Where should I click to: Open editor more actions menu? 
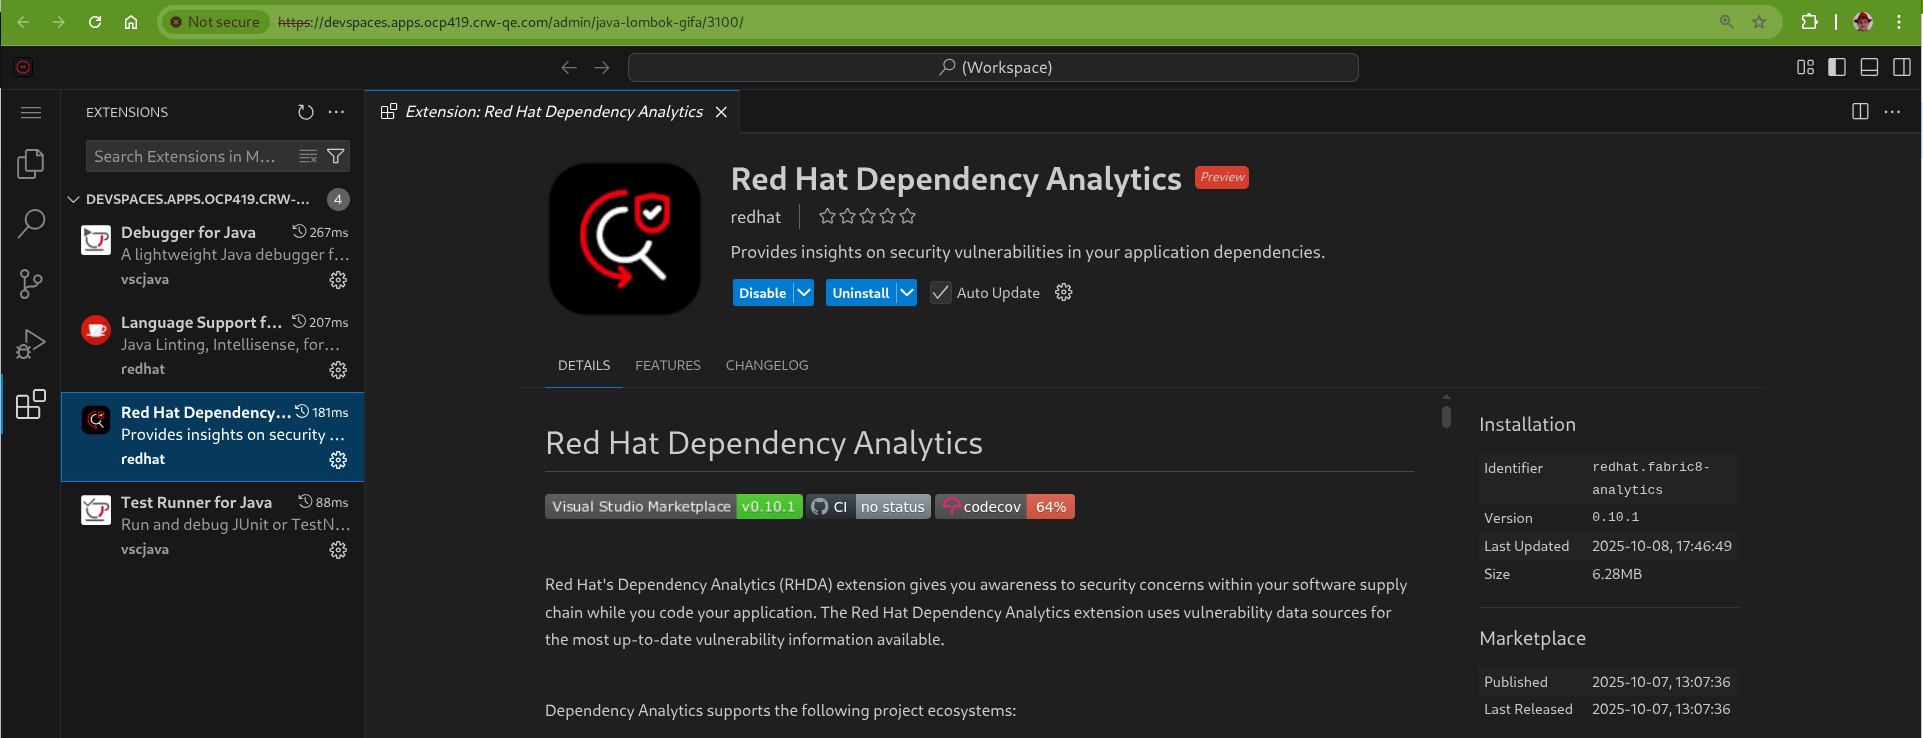pos(1892,112)
